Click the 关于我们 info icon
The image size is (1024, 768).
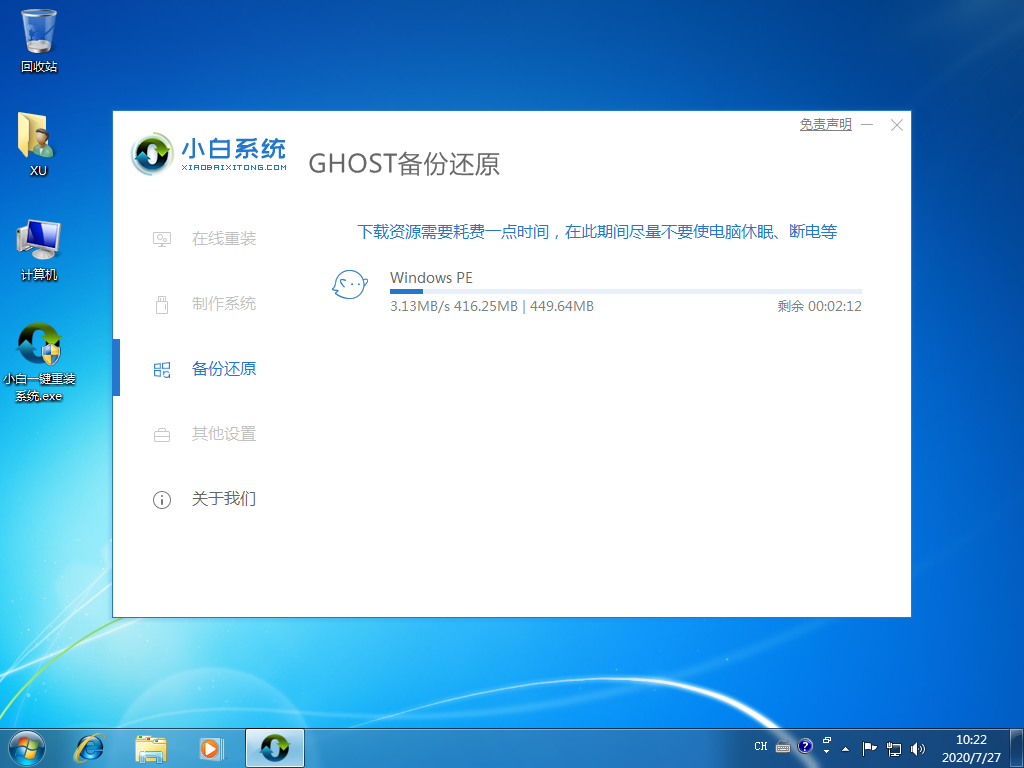161,499
